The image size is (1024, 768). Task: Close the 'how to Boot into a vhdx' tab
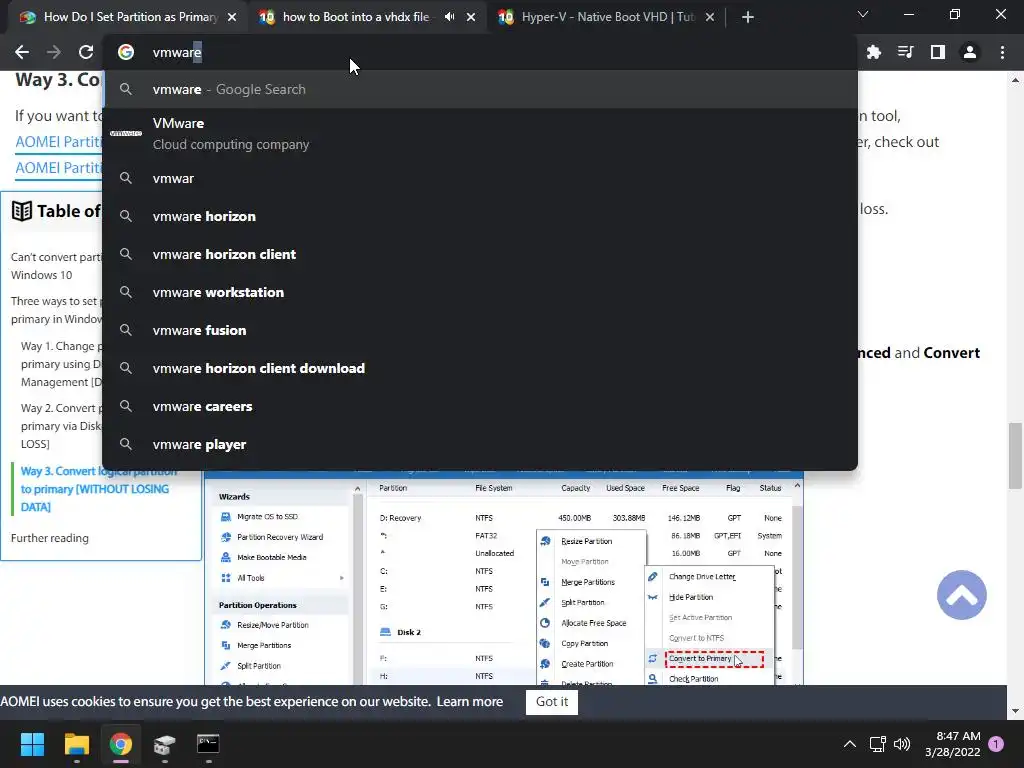(x=471, y=17)
